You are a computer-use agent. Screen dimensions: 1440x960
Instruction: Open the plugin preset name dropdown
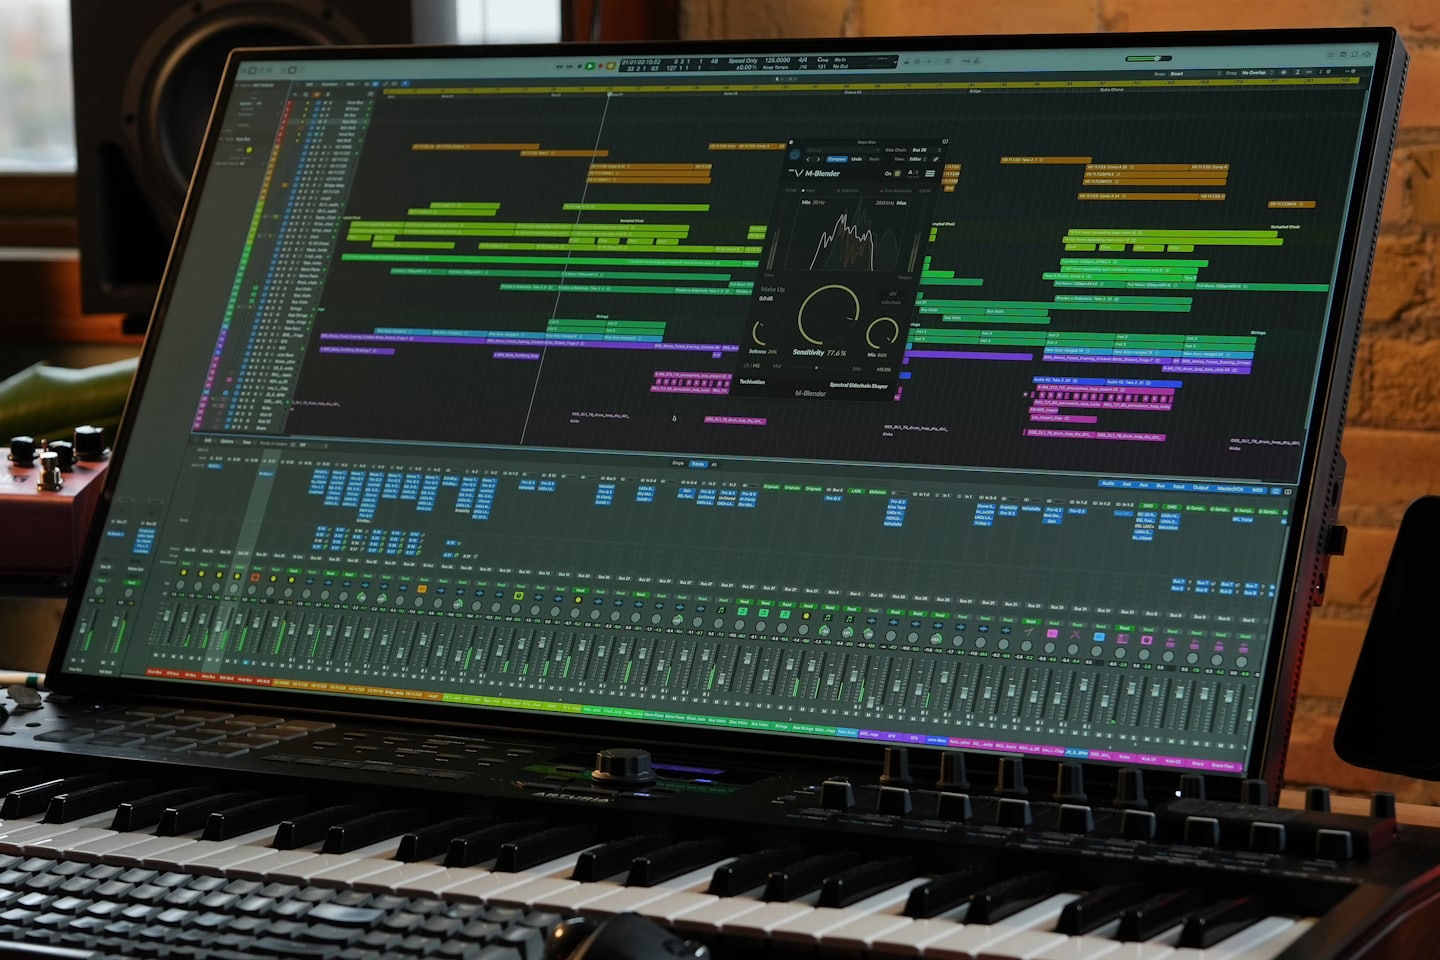tap(830, 150)
